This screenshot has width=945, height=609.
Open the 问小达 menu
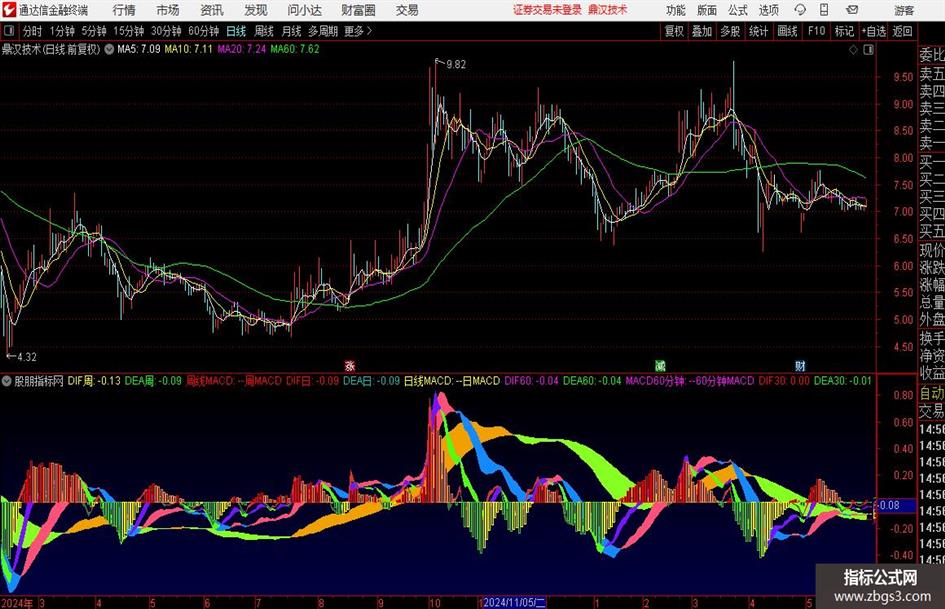point(304,10)
